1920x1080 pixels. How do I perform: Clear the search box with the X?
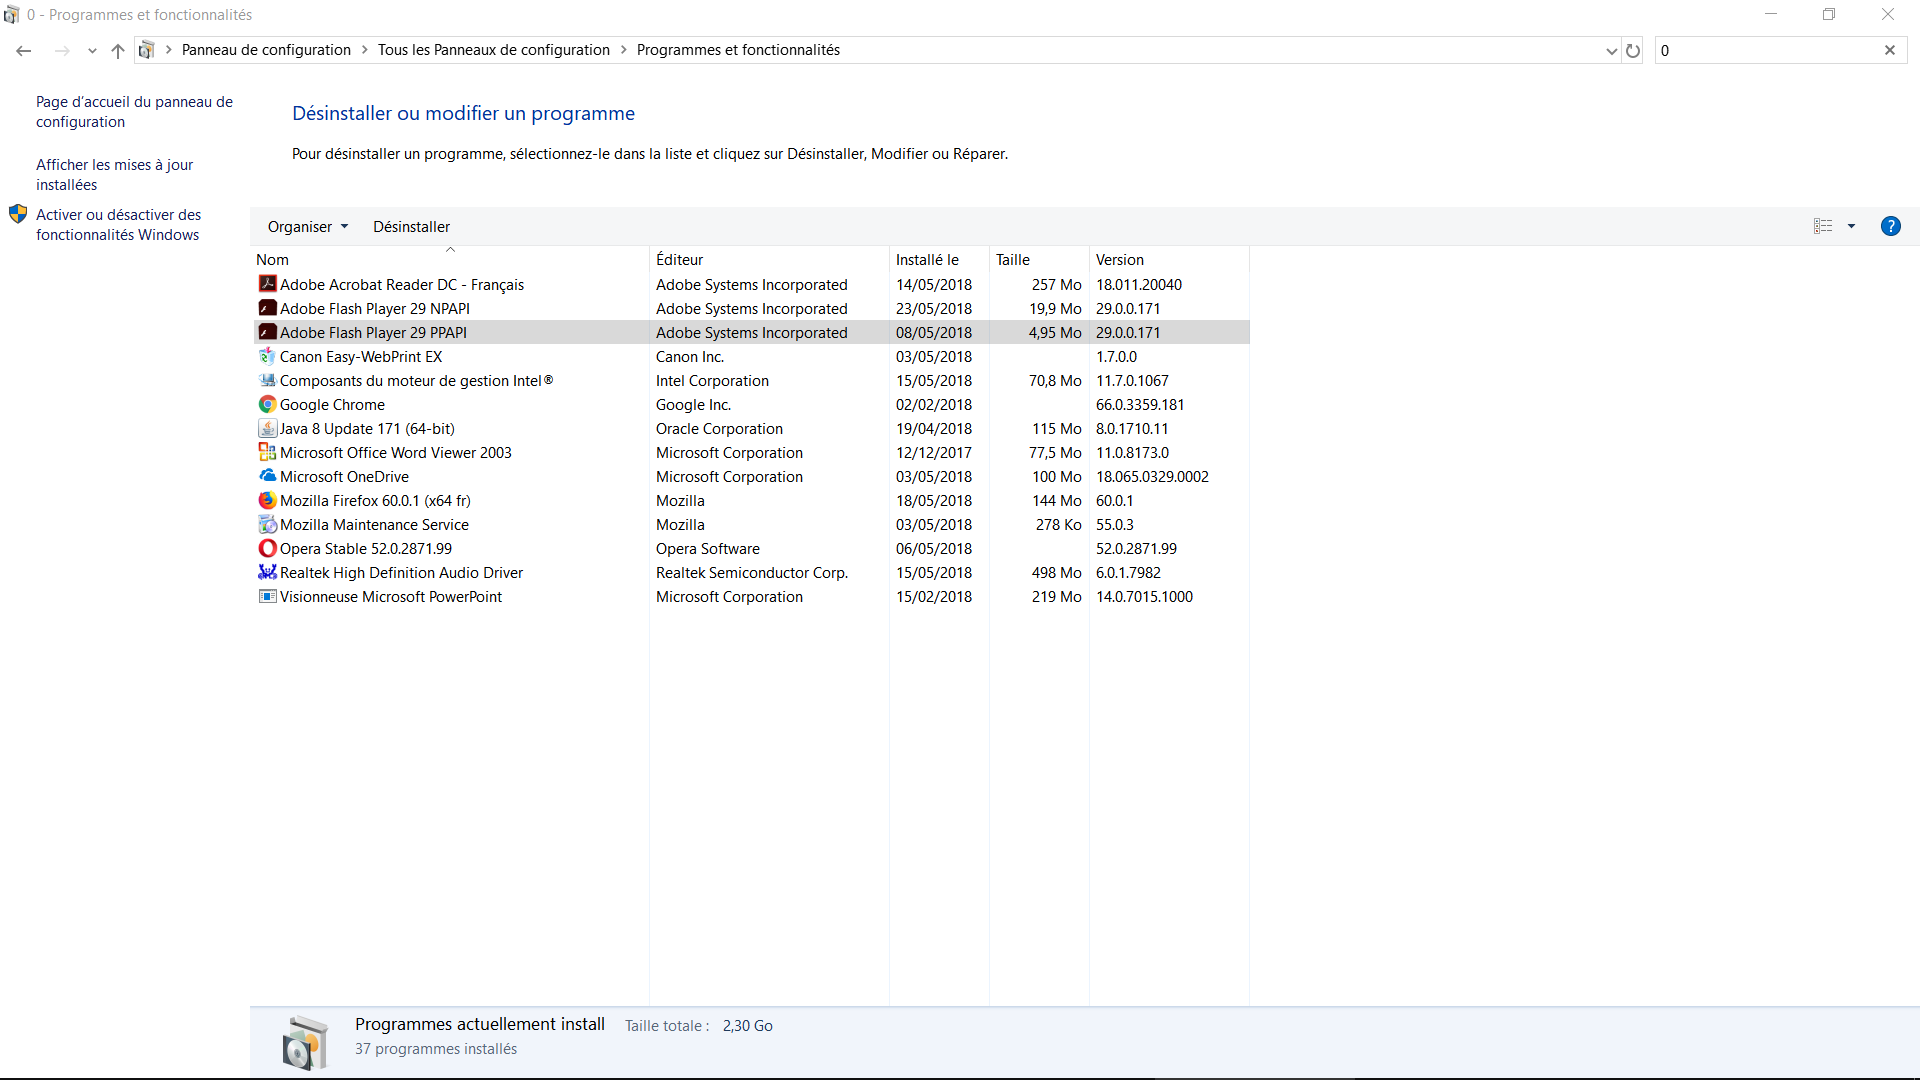[x=1889, y=50]
